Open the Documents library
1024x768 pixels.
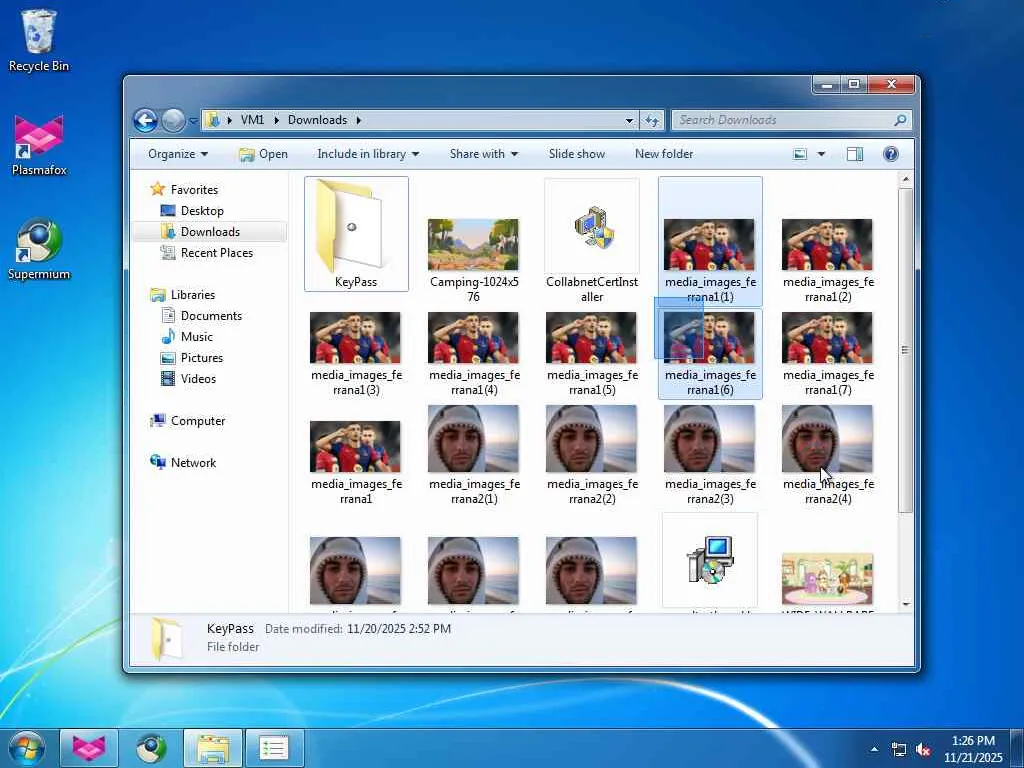[211, 315]
